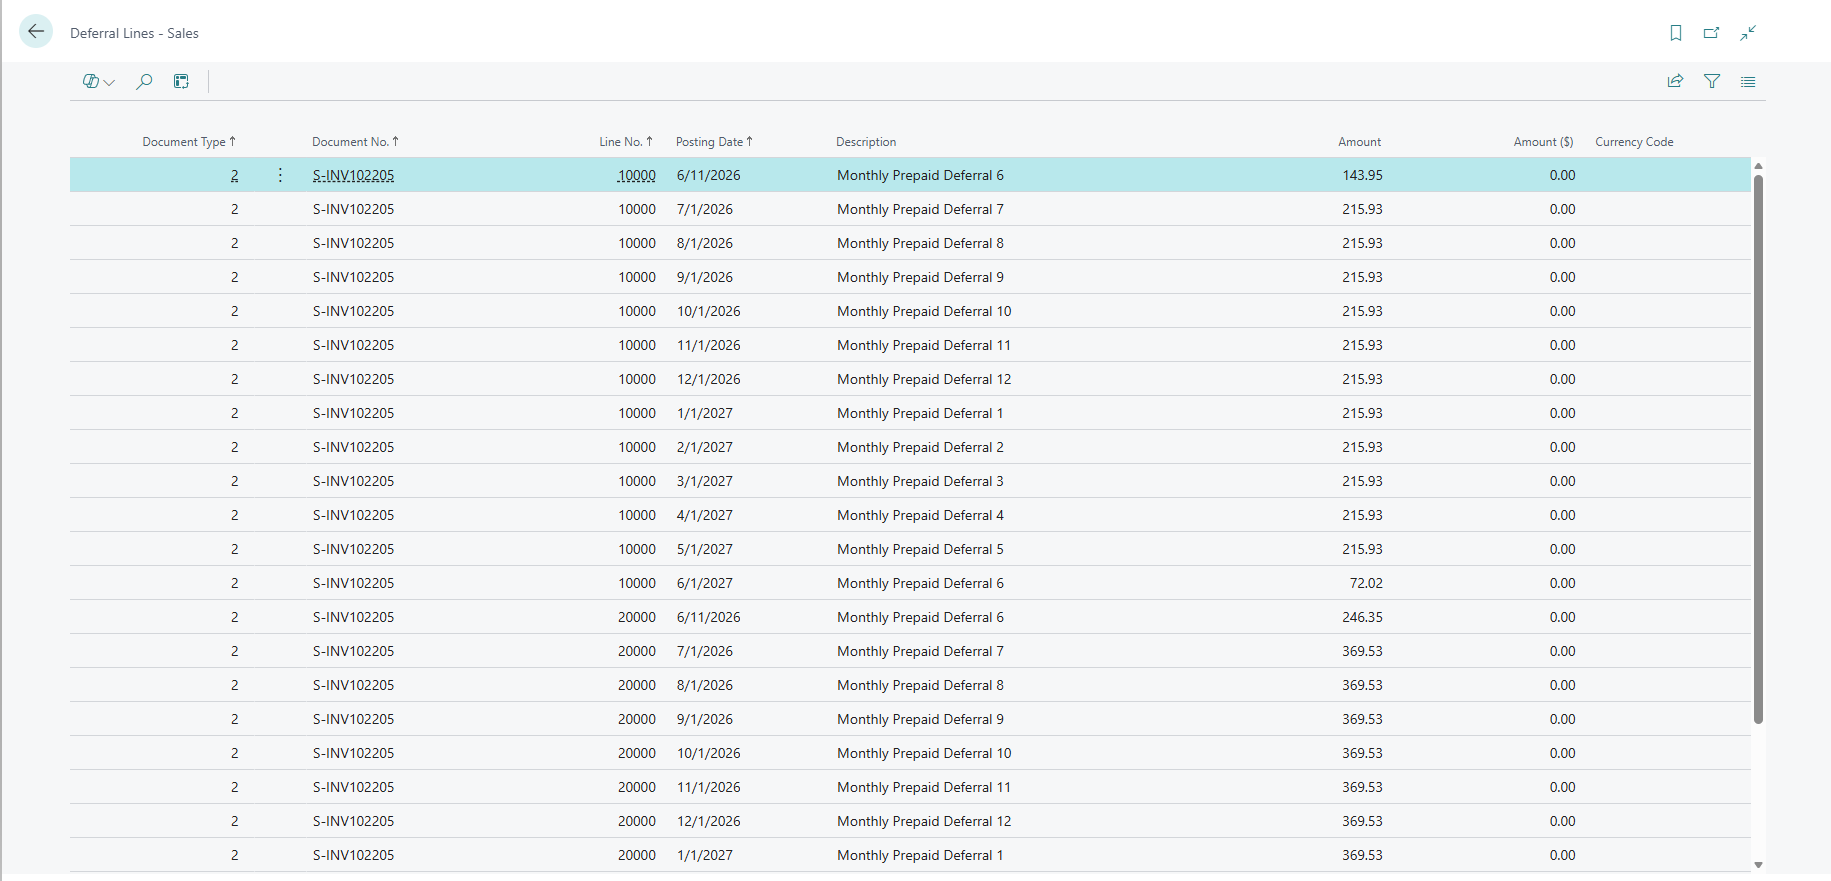Select the amount 143.95 cell

[1362, 175]
